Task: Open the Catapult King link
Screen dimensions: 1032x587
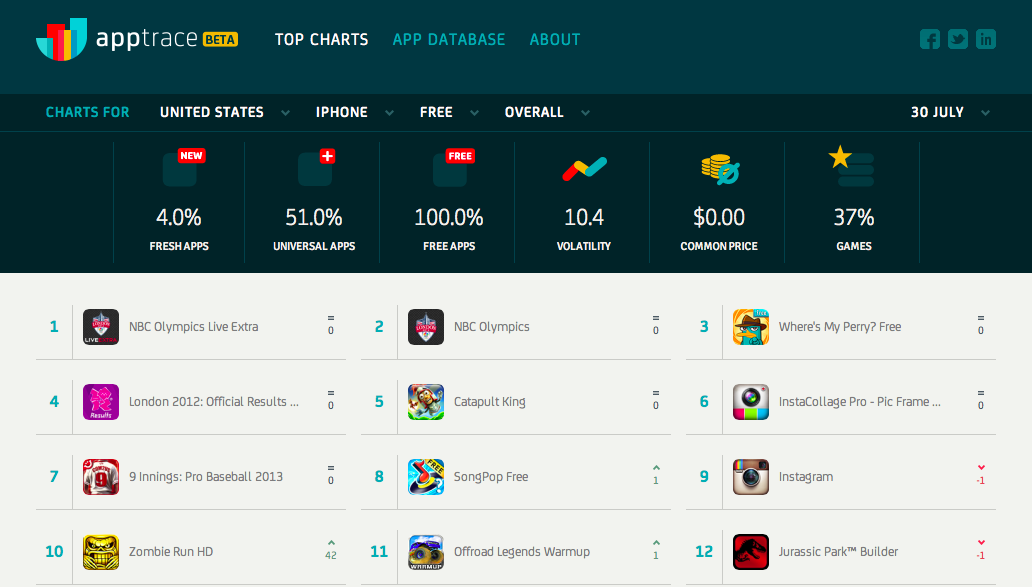Action: 490,402
